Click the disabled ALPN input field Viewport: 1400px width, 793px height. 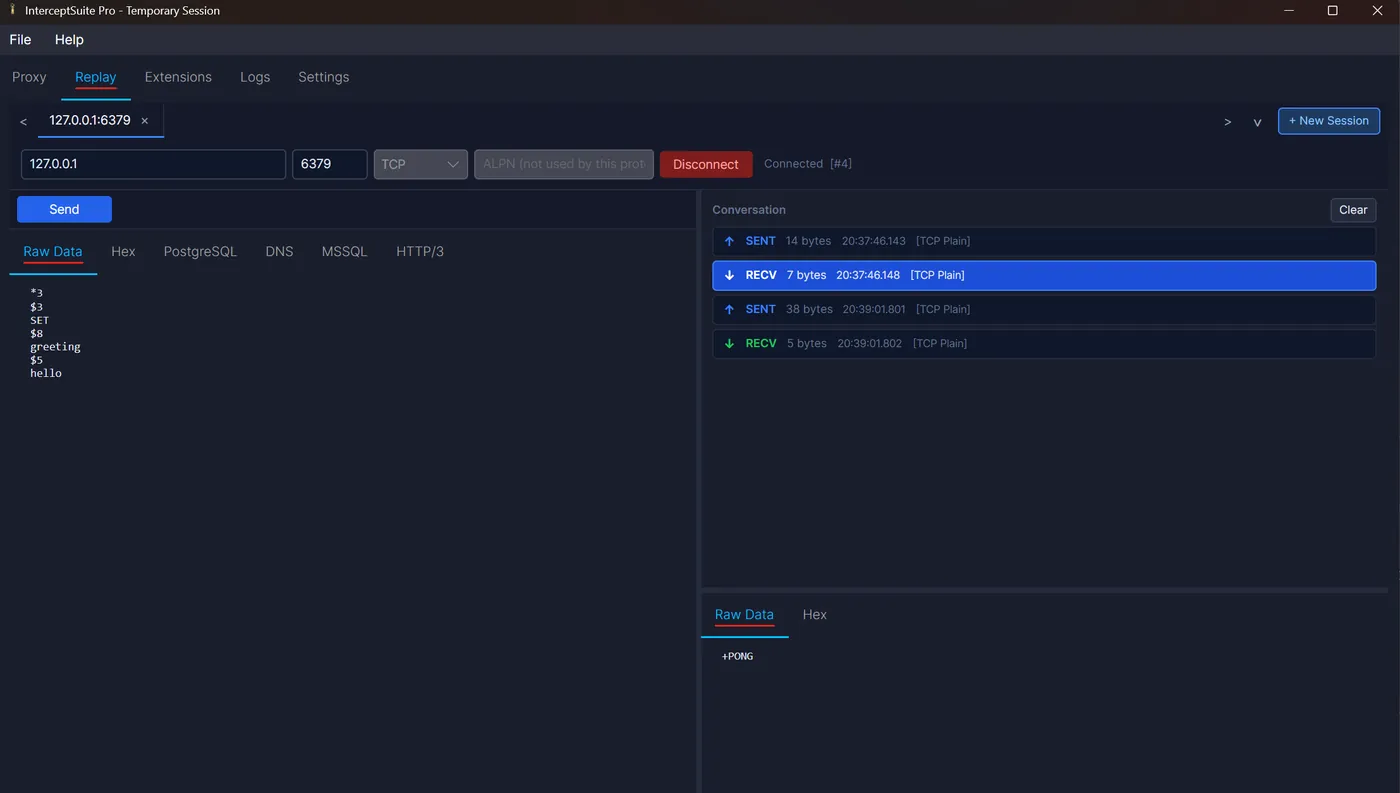pos(564,164)
